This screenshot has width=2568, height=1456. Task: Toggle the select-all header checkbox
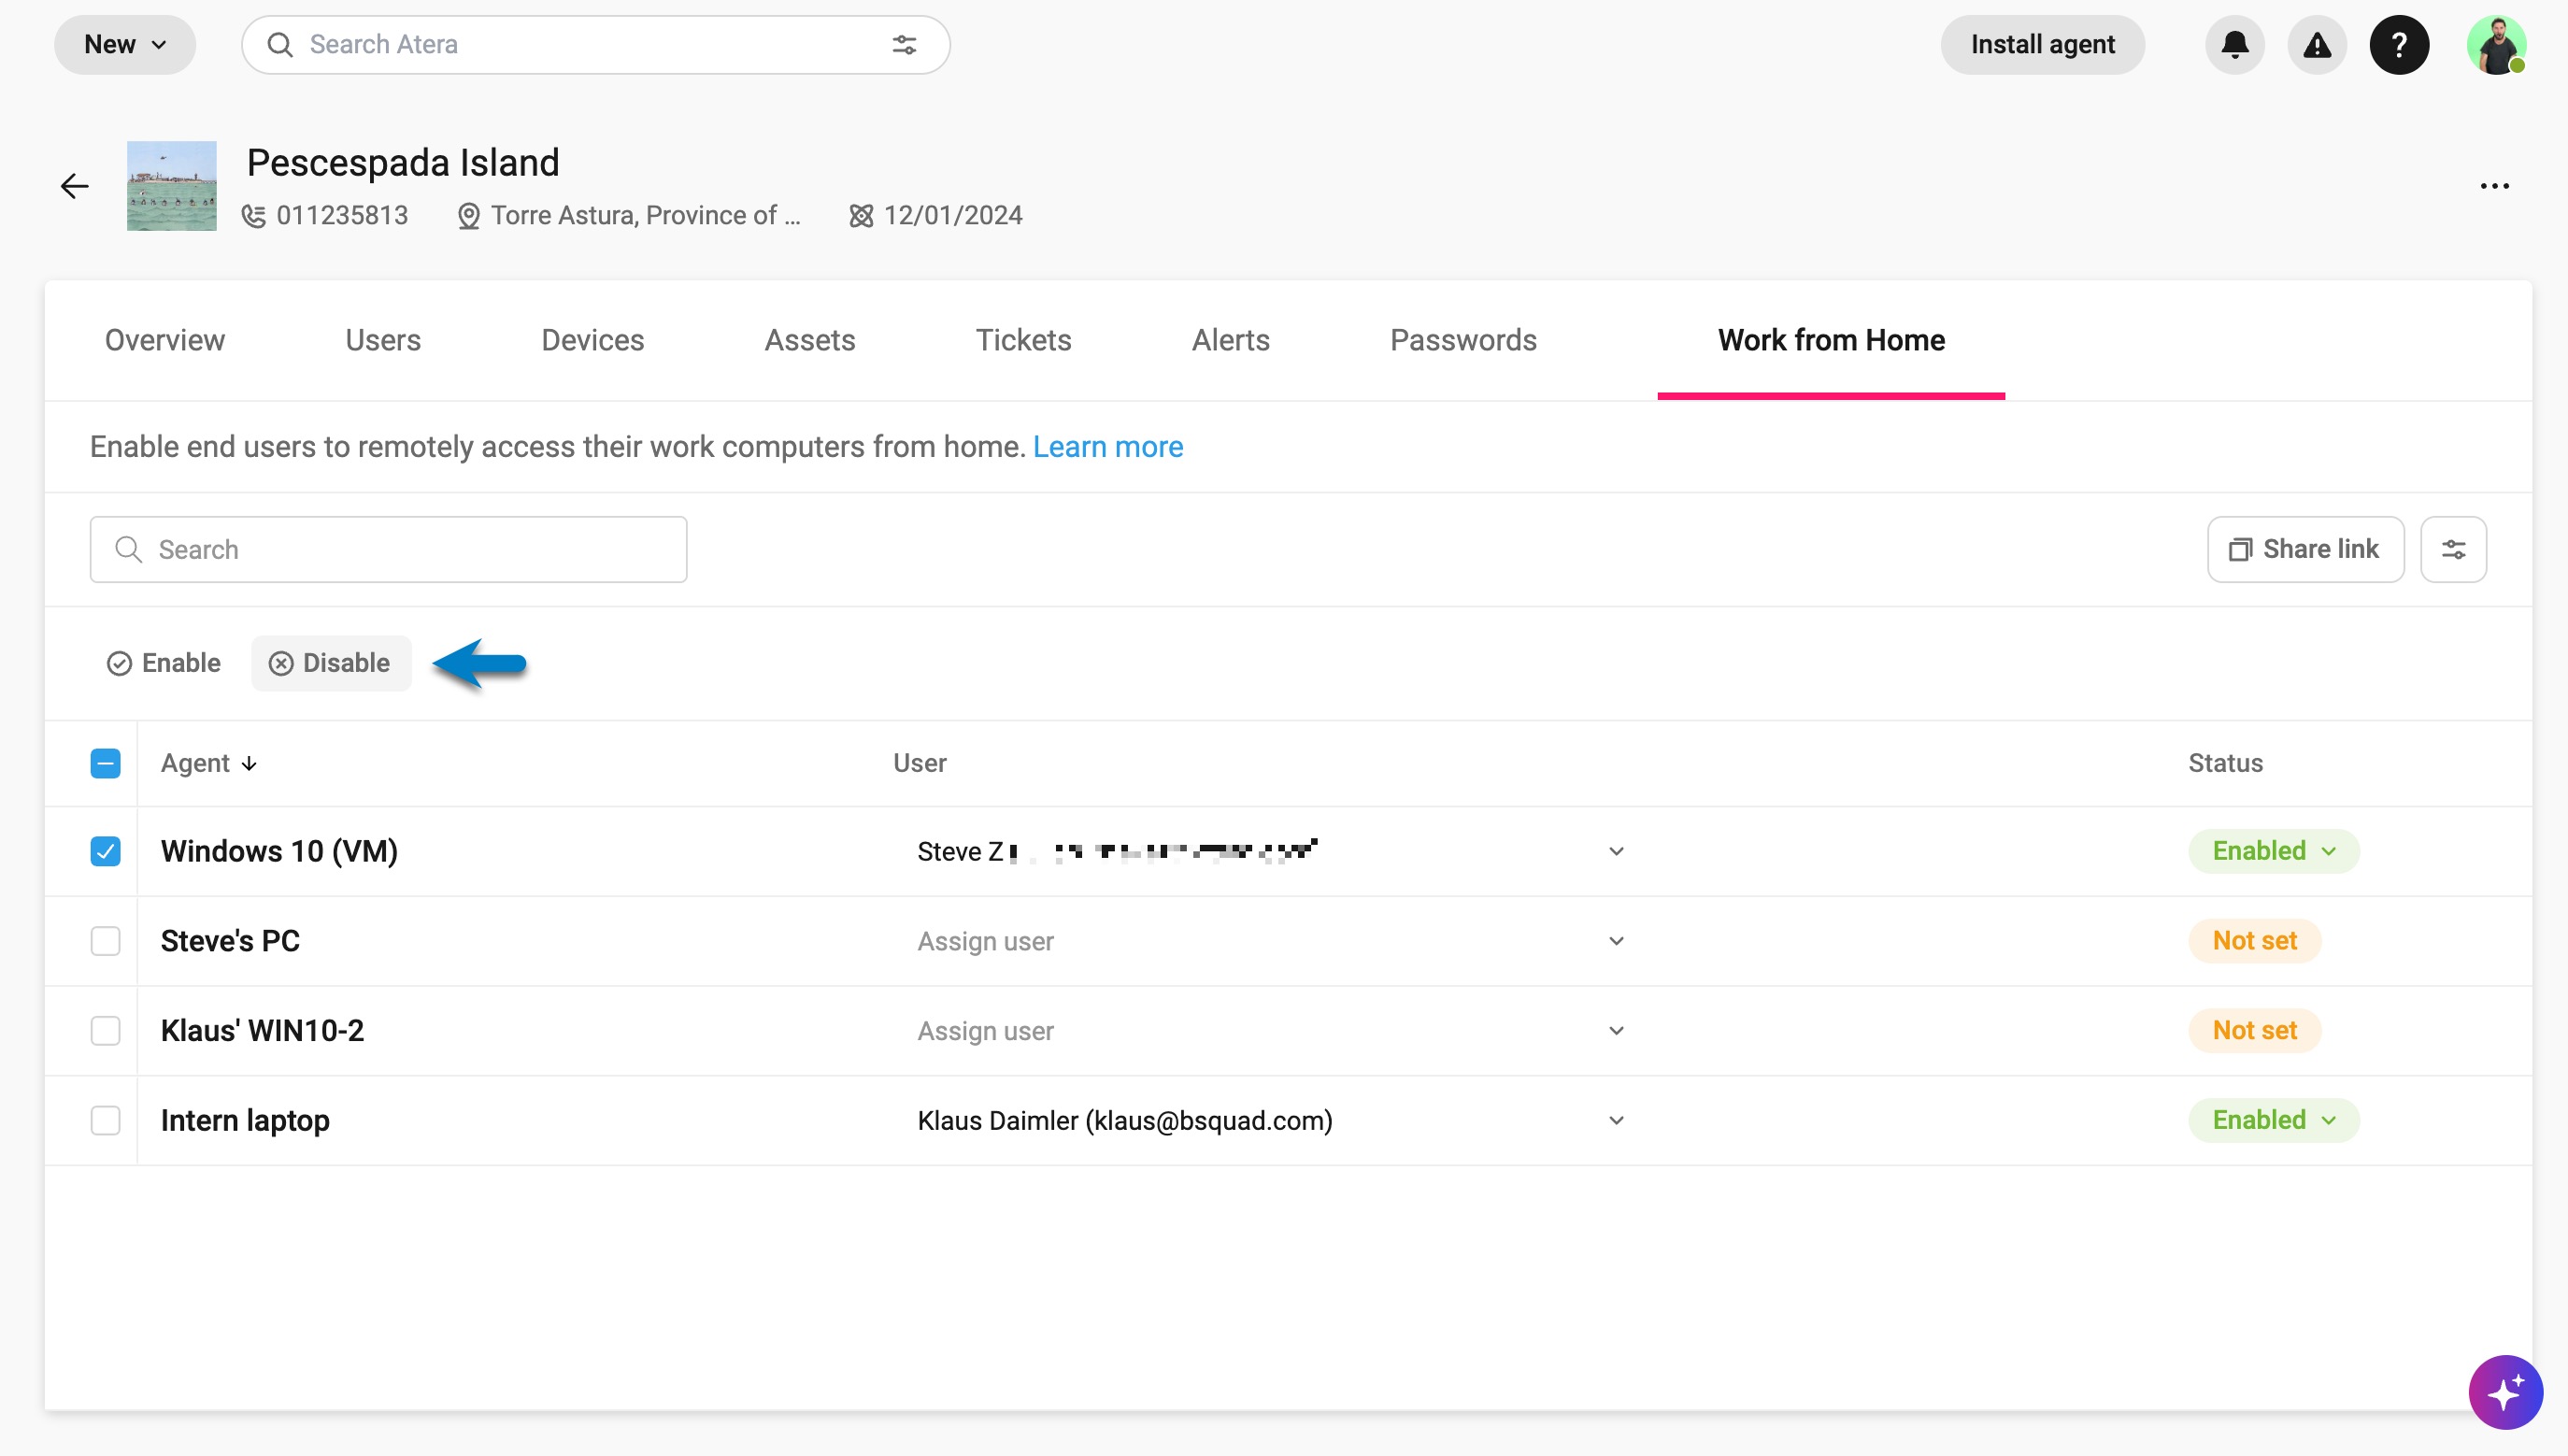point(105,763)
